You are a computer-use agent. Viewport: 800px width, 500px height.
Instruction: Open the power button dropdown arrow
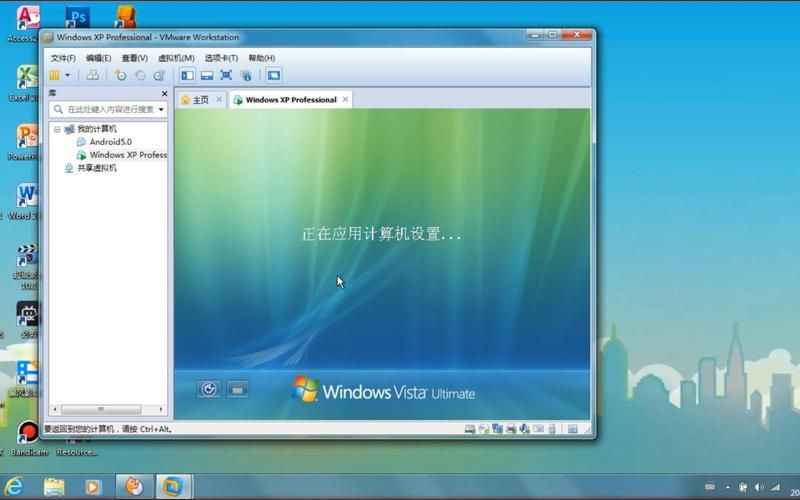click(68, 75)
